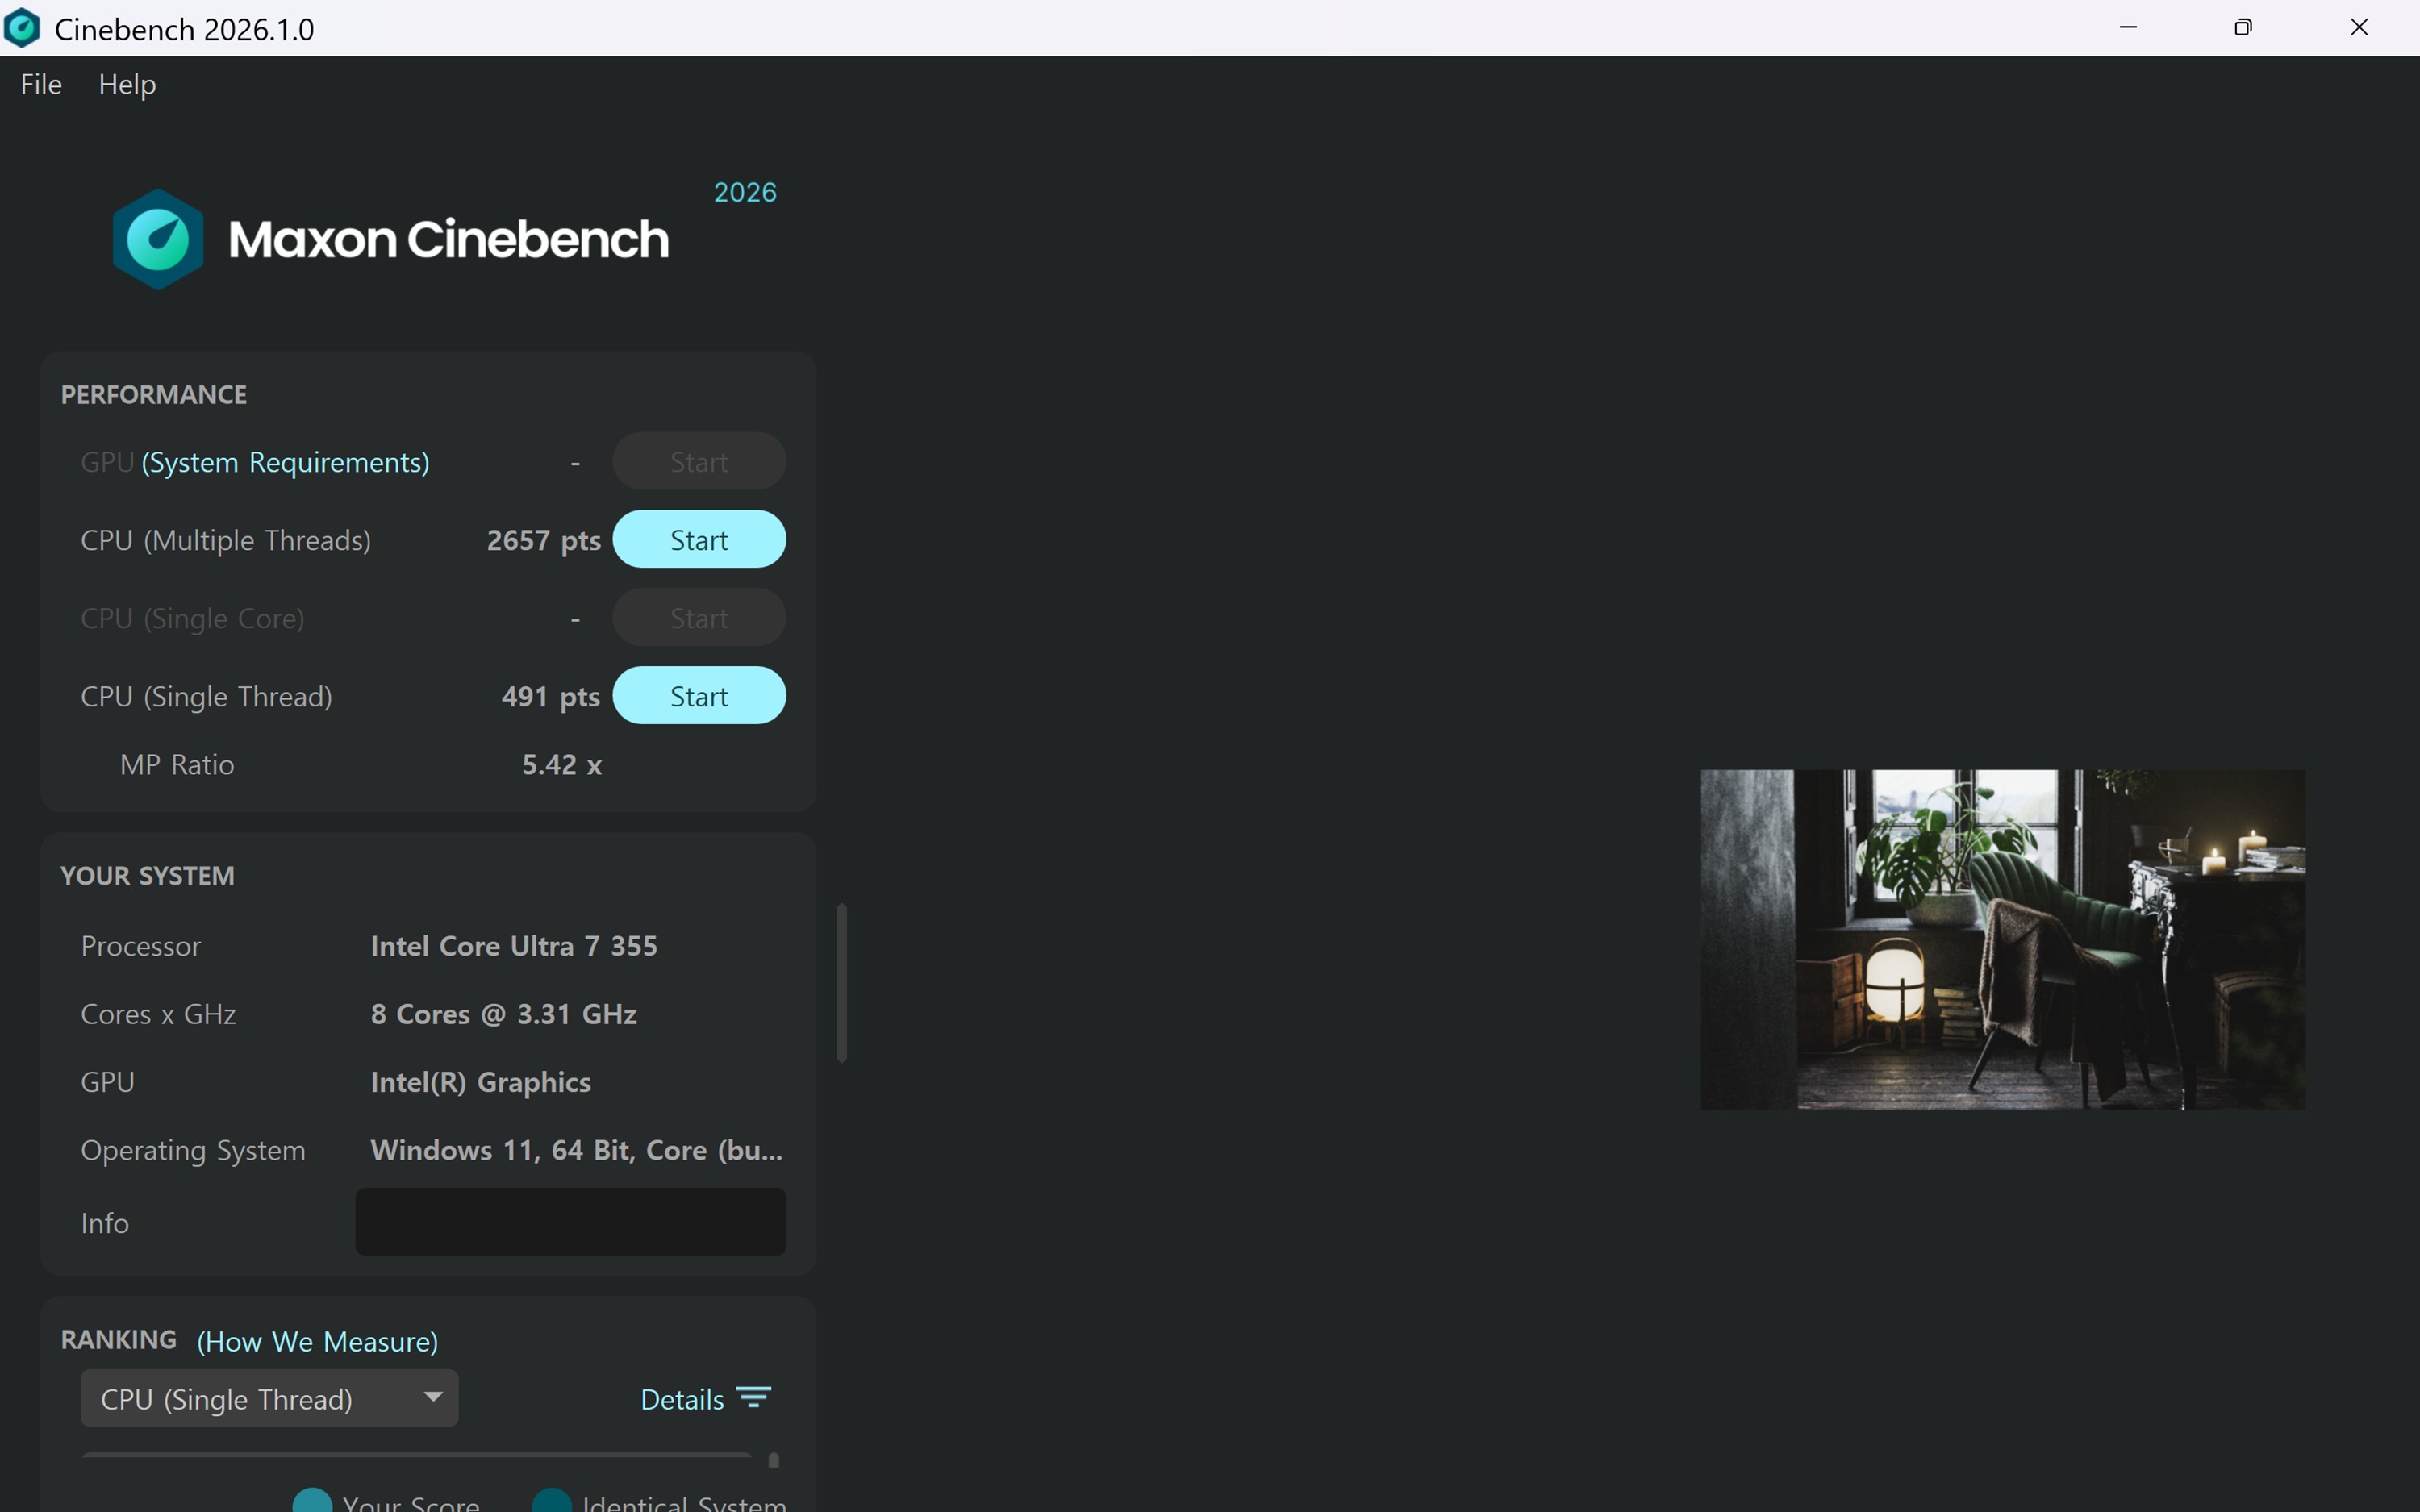Viewport: 2420px width, 1512px height.
Task: Click the Details link in Ranking
Action: pos(682,1399)
